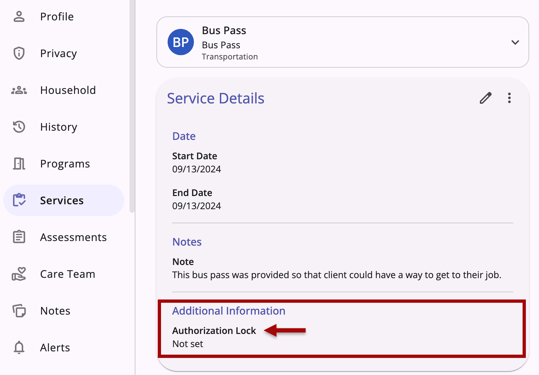Open the Household section
Viewport: 539px width, 375px height.
tap(64, 90)
